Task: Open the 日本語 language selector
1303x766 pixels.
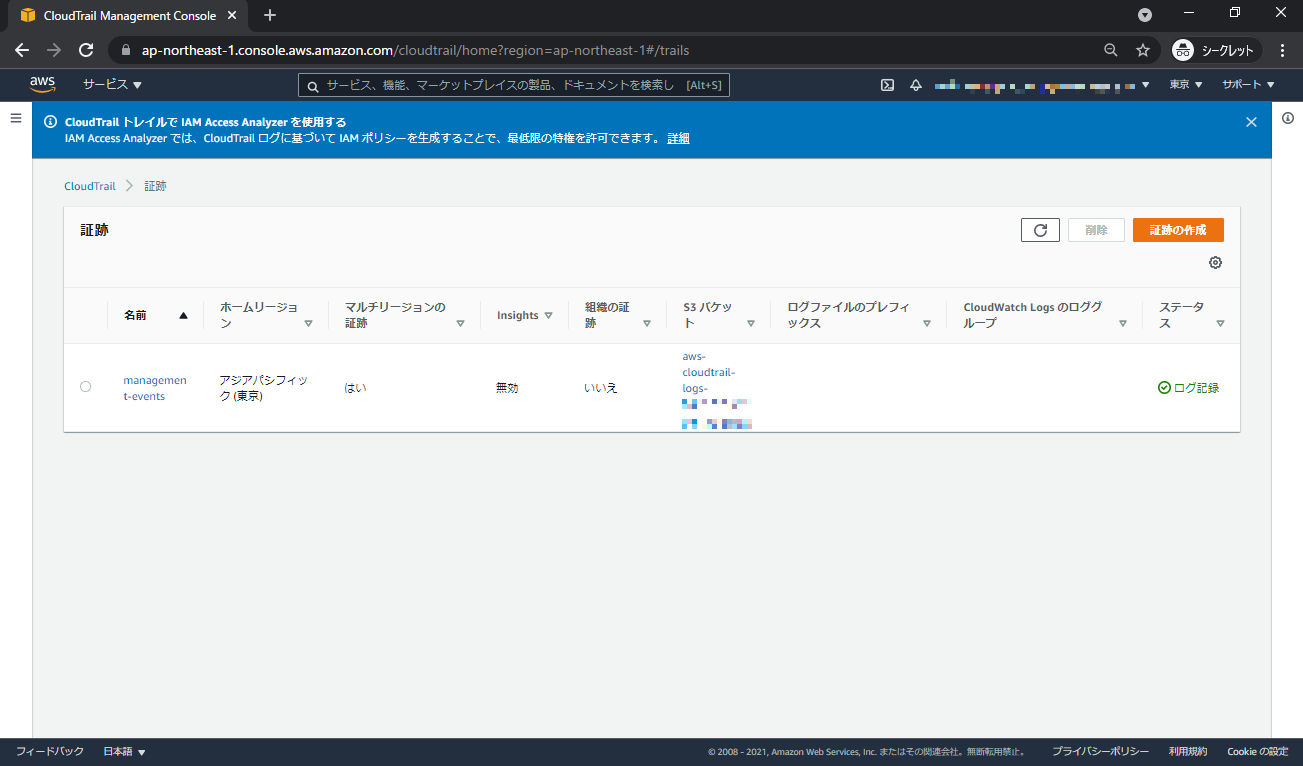Action: pos(124,752)
